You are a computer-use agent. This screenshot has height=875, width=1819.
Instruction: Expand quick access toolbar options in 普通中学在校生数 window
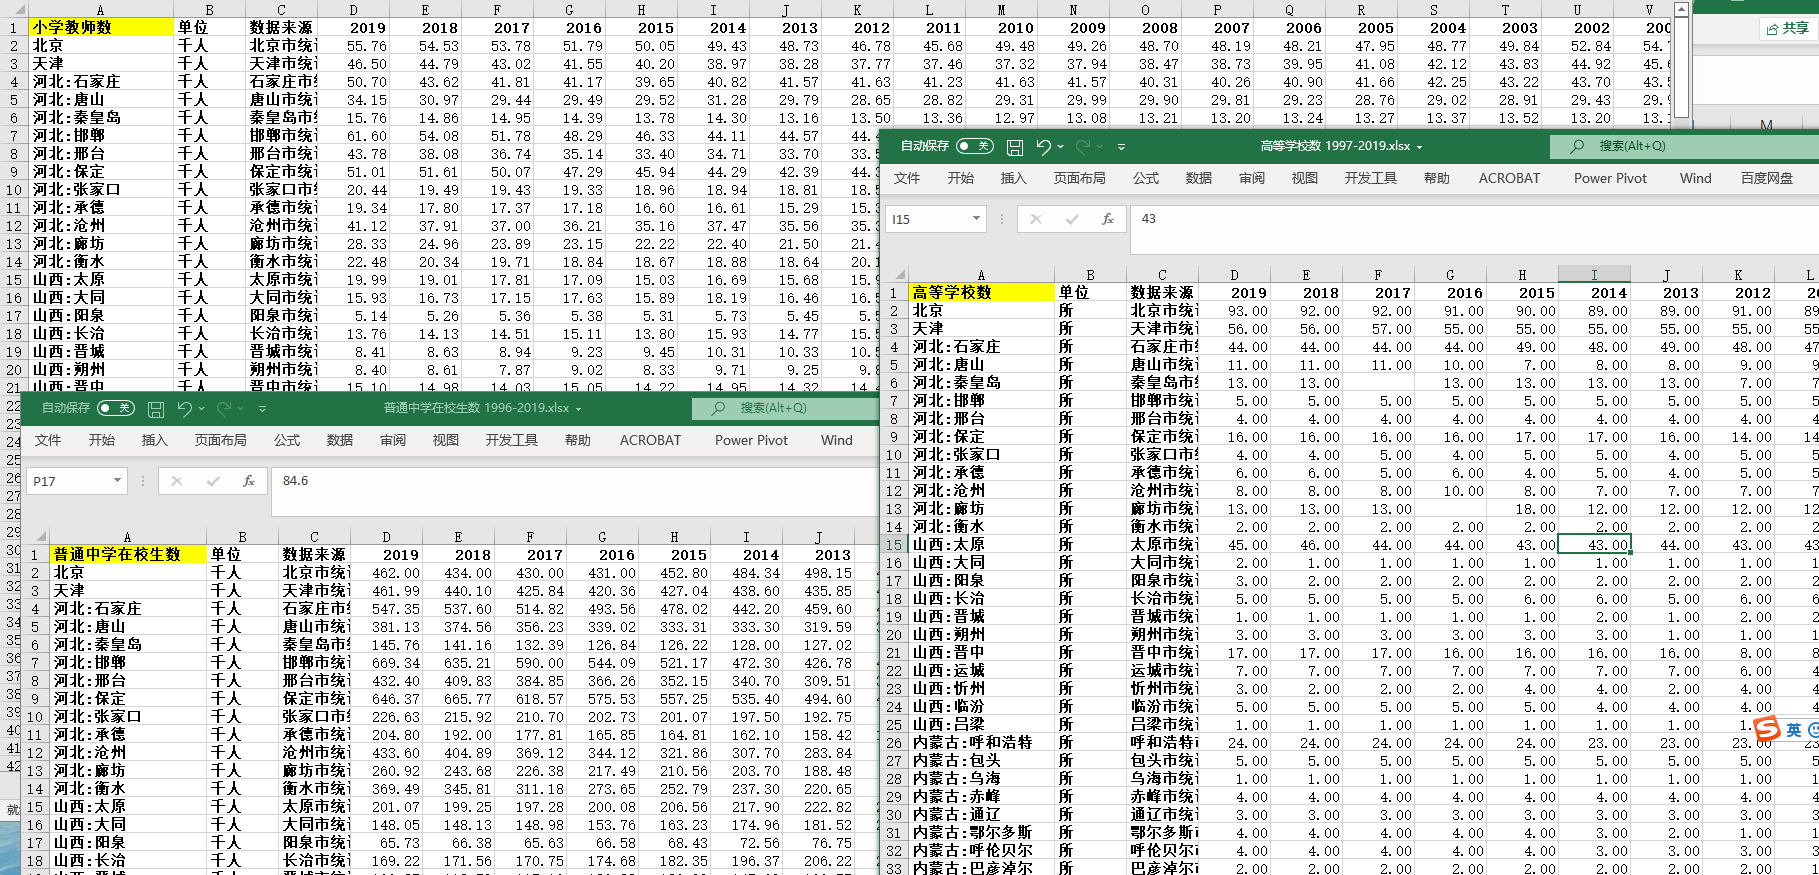click(263, 409)
